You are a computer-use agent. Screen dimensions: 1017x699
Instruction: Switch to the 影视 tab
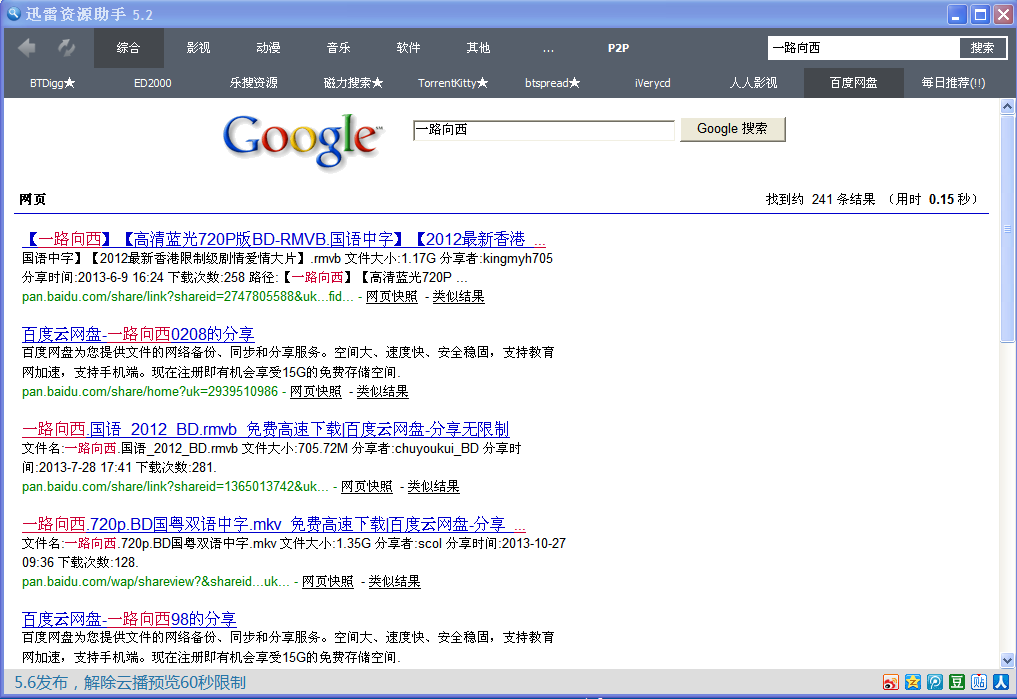tap(198, 48)
